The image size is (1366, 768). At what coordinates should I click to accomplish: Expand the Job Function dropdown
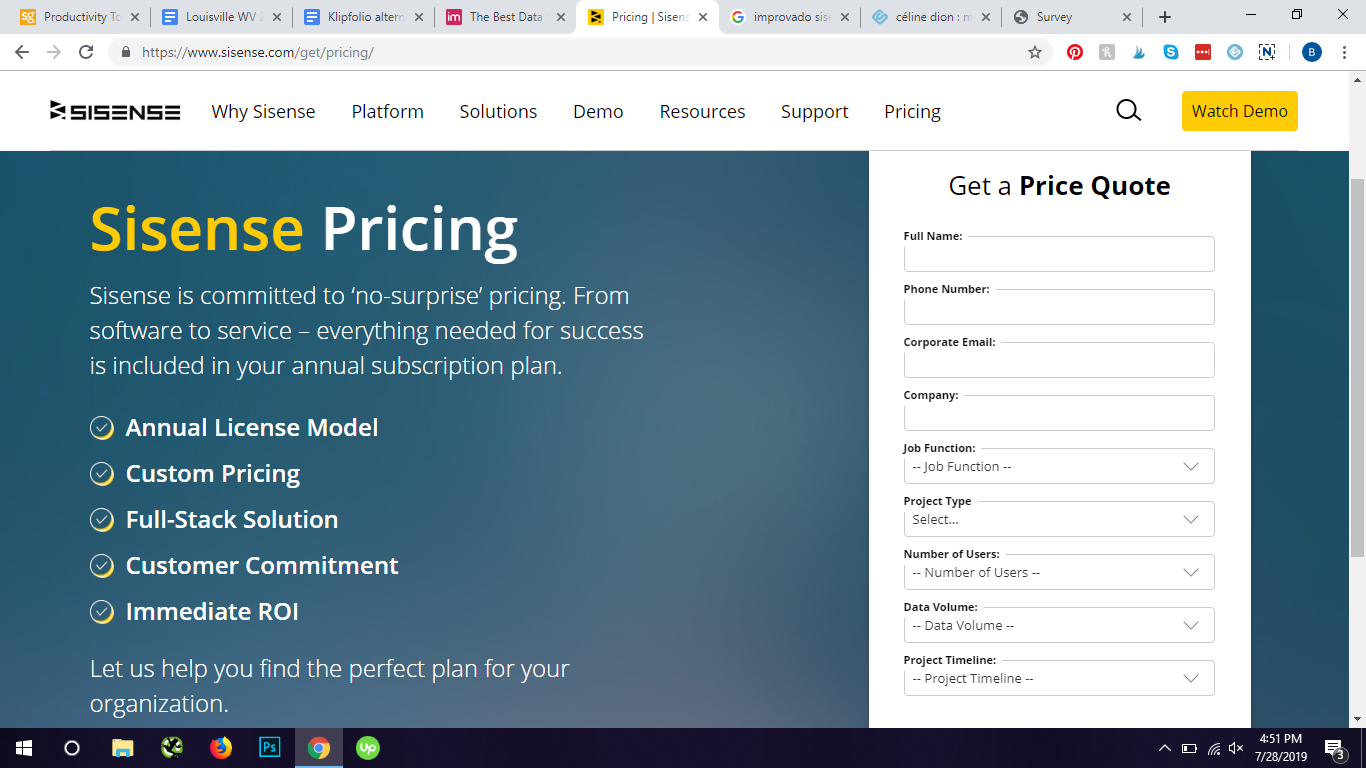pyautogui.click(x=1058, y=467)
